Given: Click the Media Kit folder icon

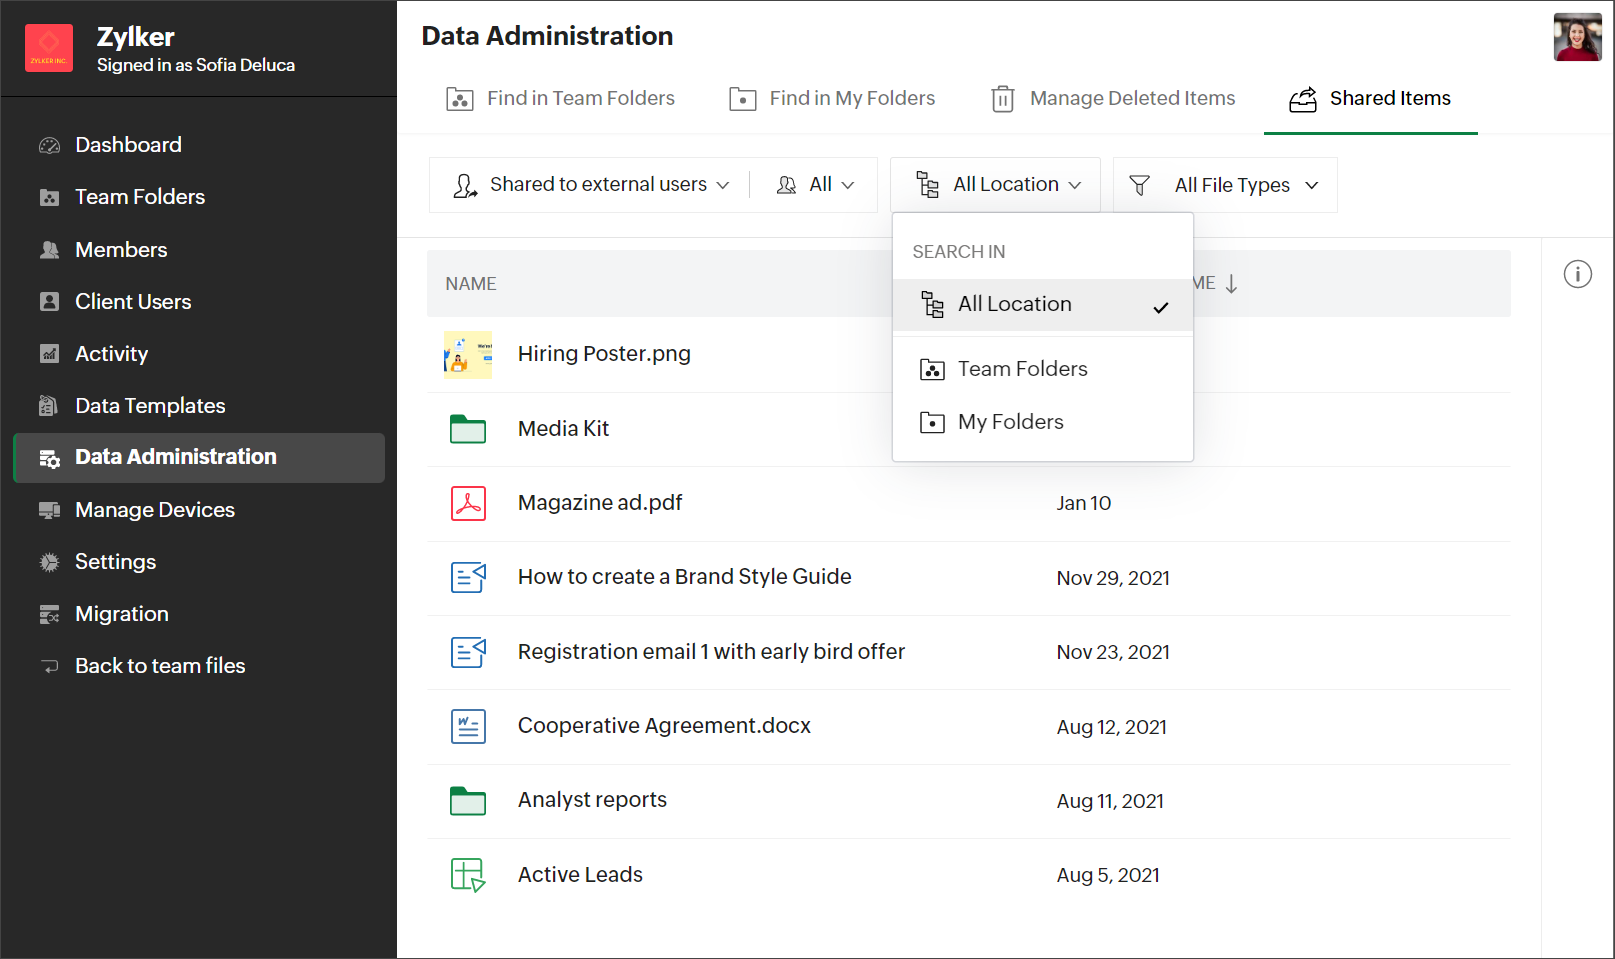Looking at the screenshot, I should coord(468,429).
